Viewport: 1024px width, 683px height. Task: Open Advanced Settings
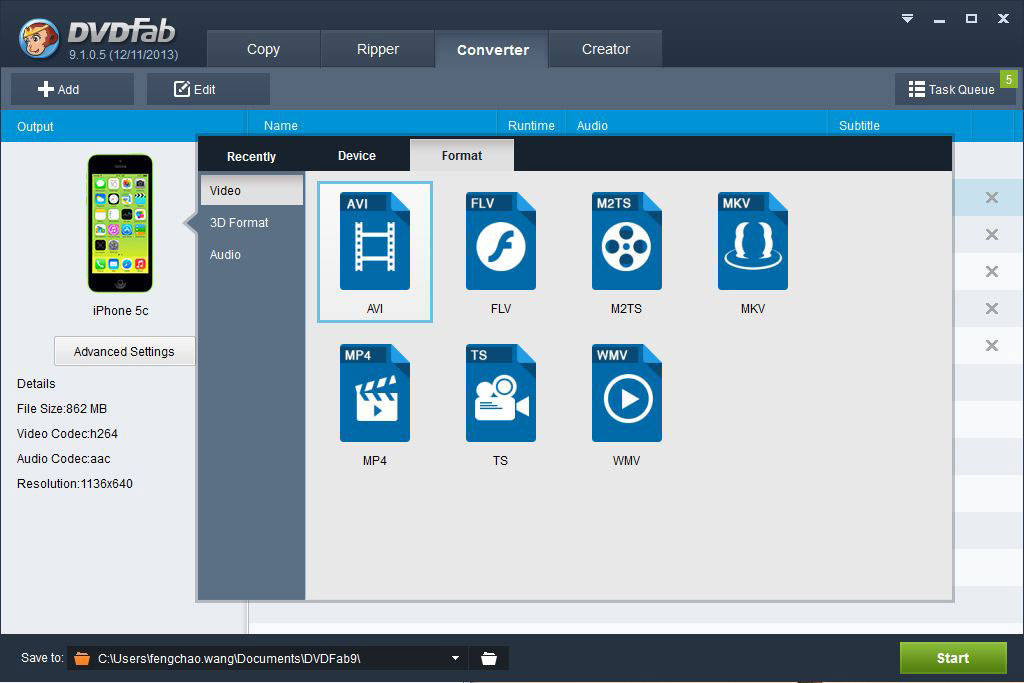click(x=124, y=351)
